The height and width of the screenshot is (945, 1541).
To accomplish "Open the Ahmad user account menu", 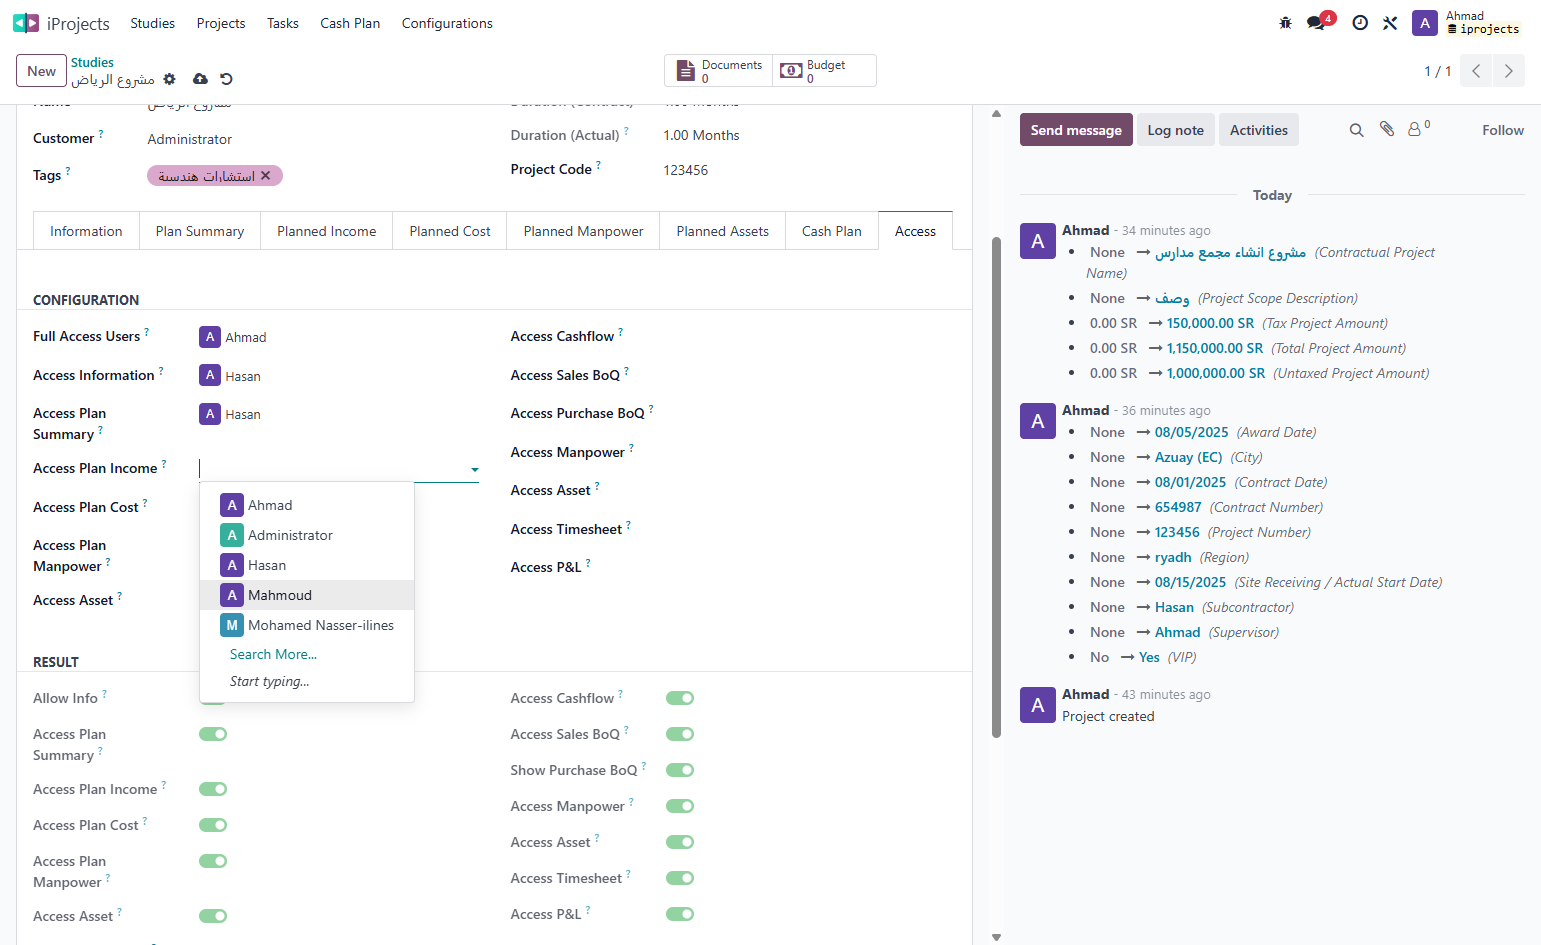I will click(x=1467, y=23).
